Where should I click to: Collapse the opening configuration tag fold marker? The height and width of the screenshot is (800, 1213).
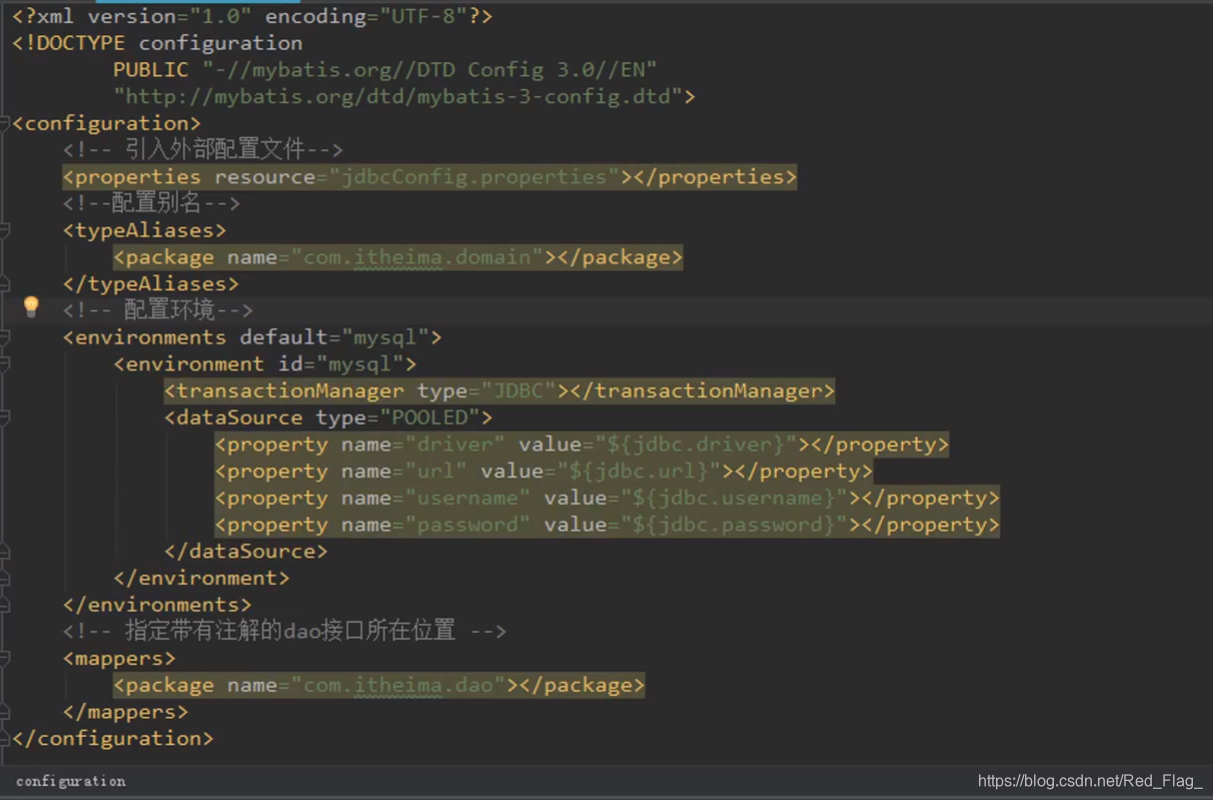pos(4,124)
